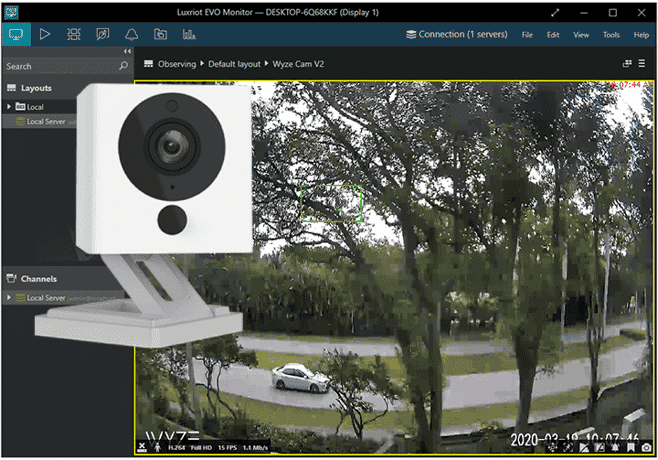Click into the Search field

point(55,66)
